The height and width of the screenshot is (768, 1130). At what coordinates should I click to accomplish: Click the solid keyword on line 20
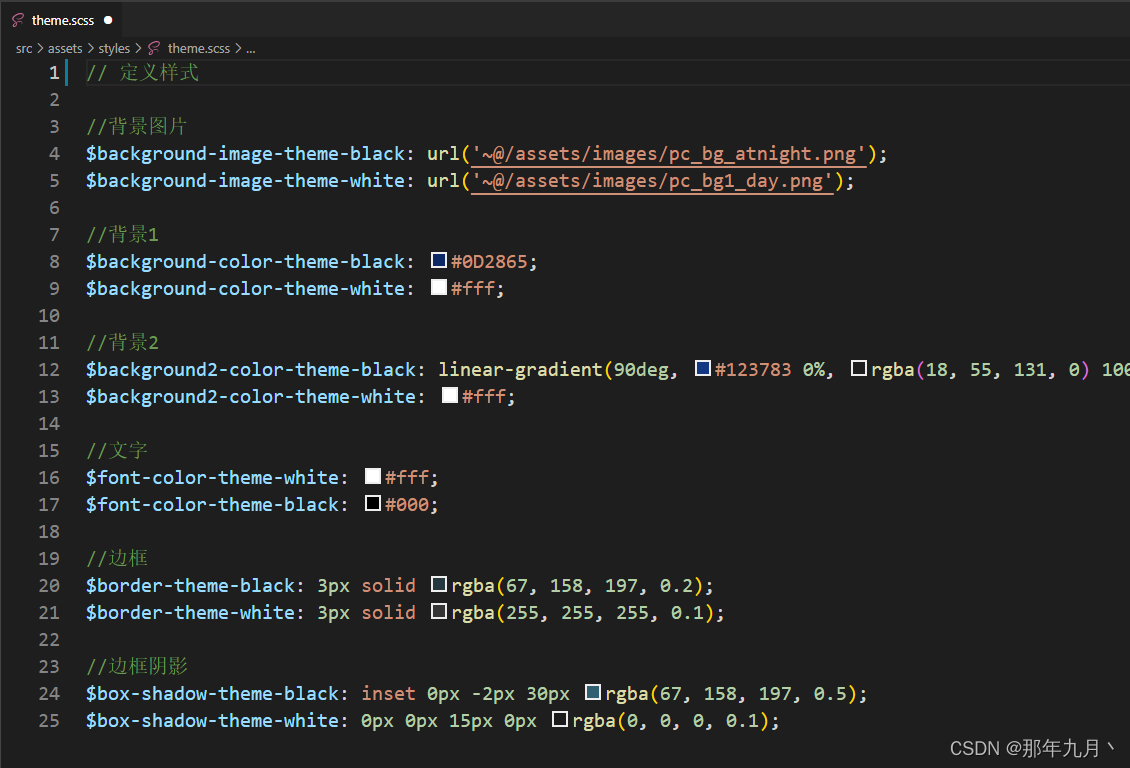tap(388, 585)
